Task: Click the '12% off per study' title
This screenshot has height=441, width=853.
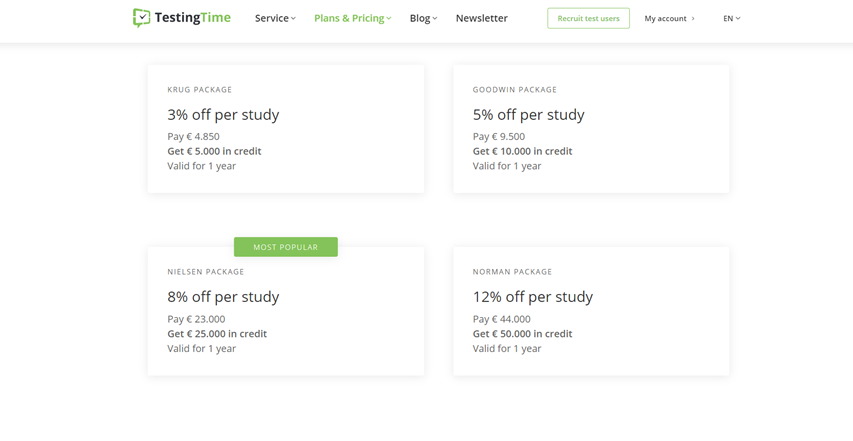Action: coord(533,297)
